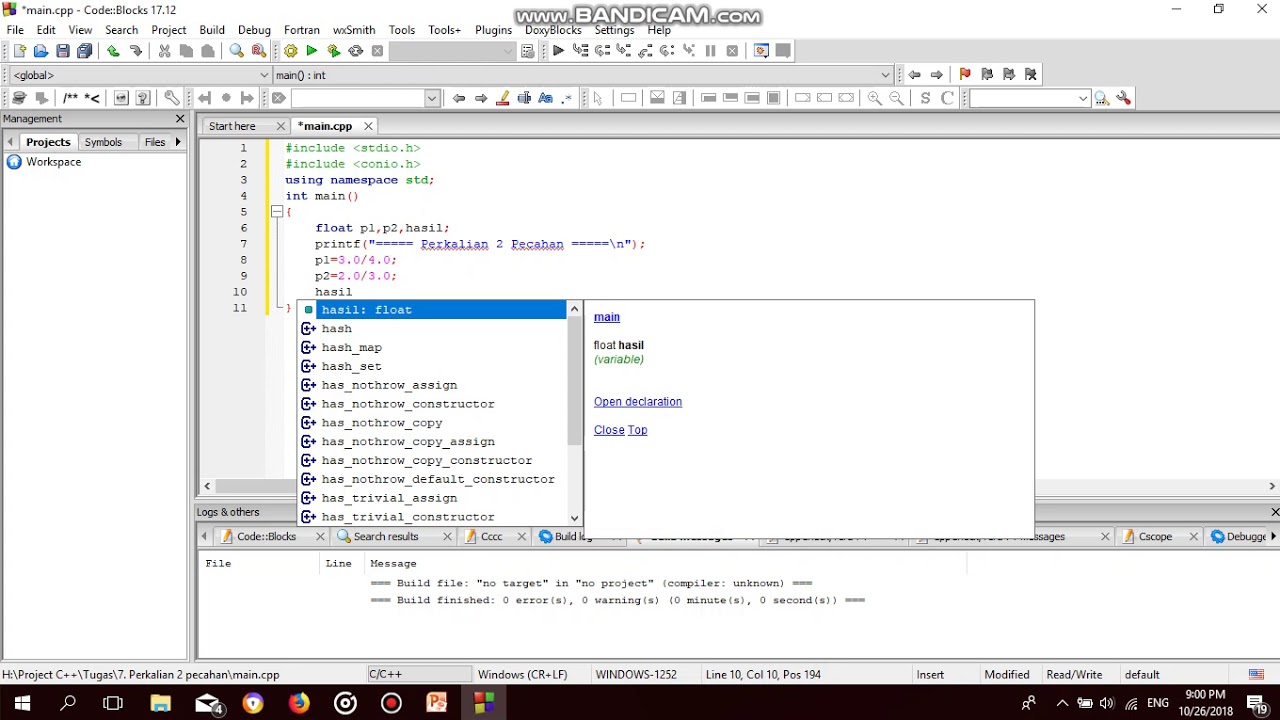Open the right-side search combo dropdown

(1083, 98)
